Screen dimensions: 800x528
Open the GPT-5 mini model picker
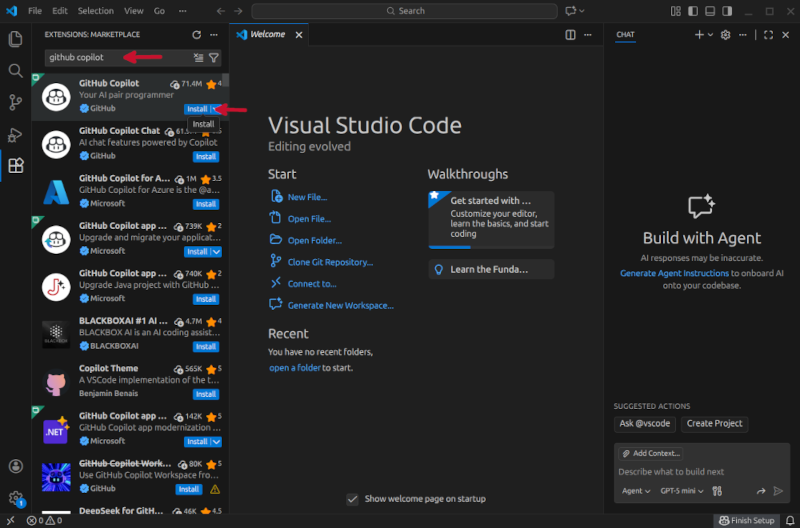point(682,491)
